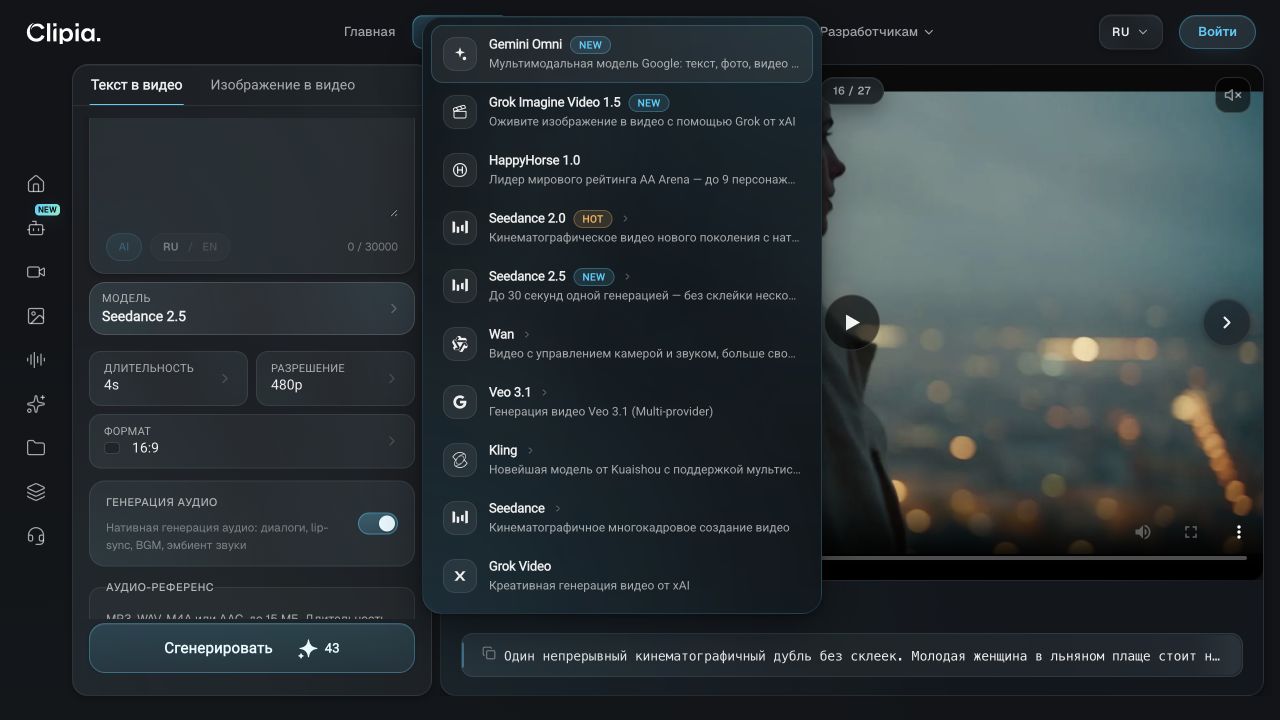
Task: Select Grok Imagine Video 1.5 entry
Action: click(x=622, y=112)
